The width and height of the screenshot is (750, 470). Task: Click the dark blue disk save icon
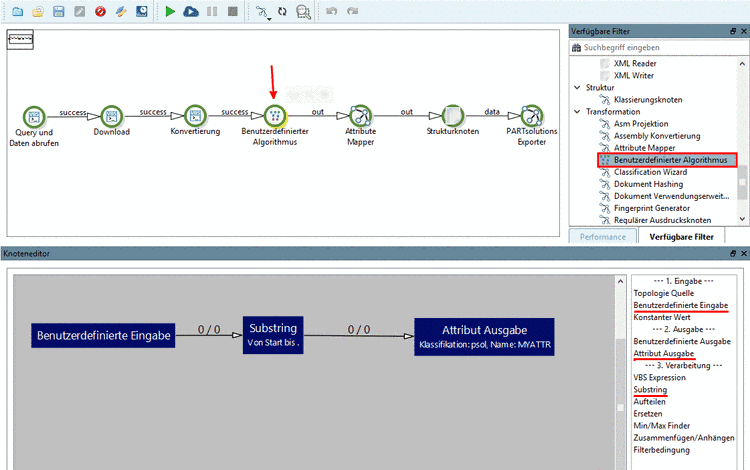point(142,11)
